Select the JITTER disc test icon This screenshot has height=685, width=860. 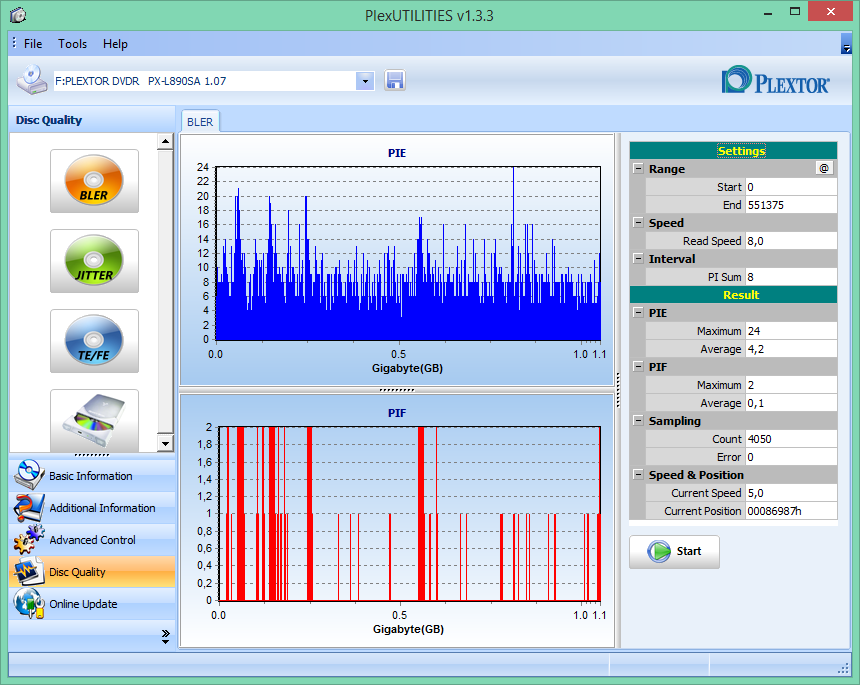click(94, 261)
